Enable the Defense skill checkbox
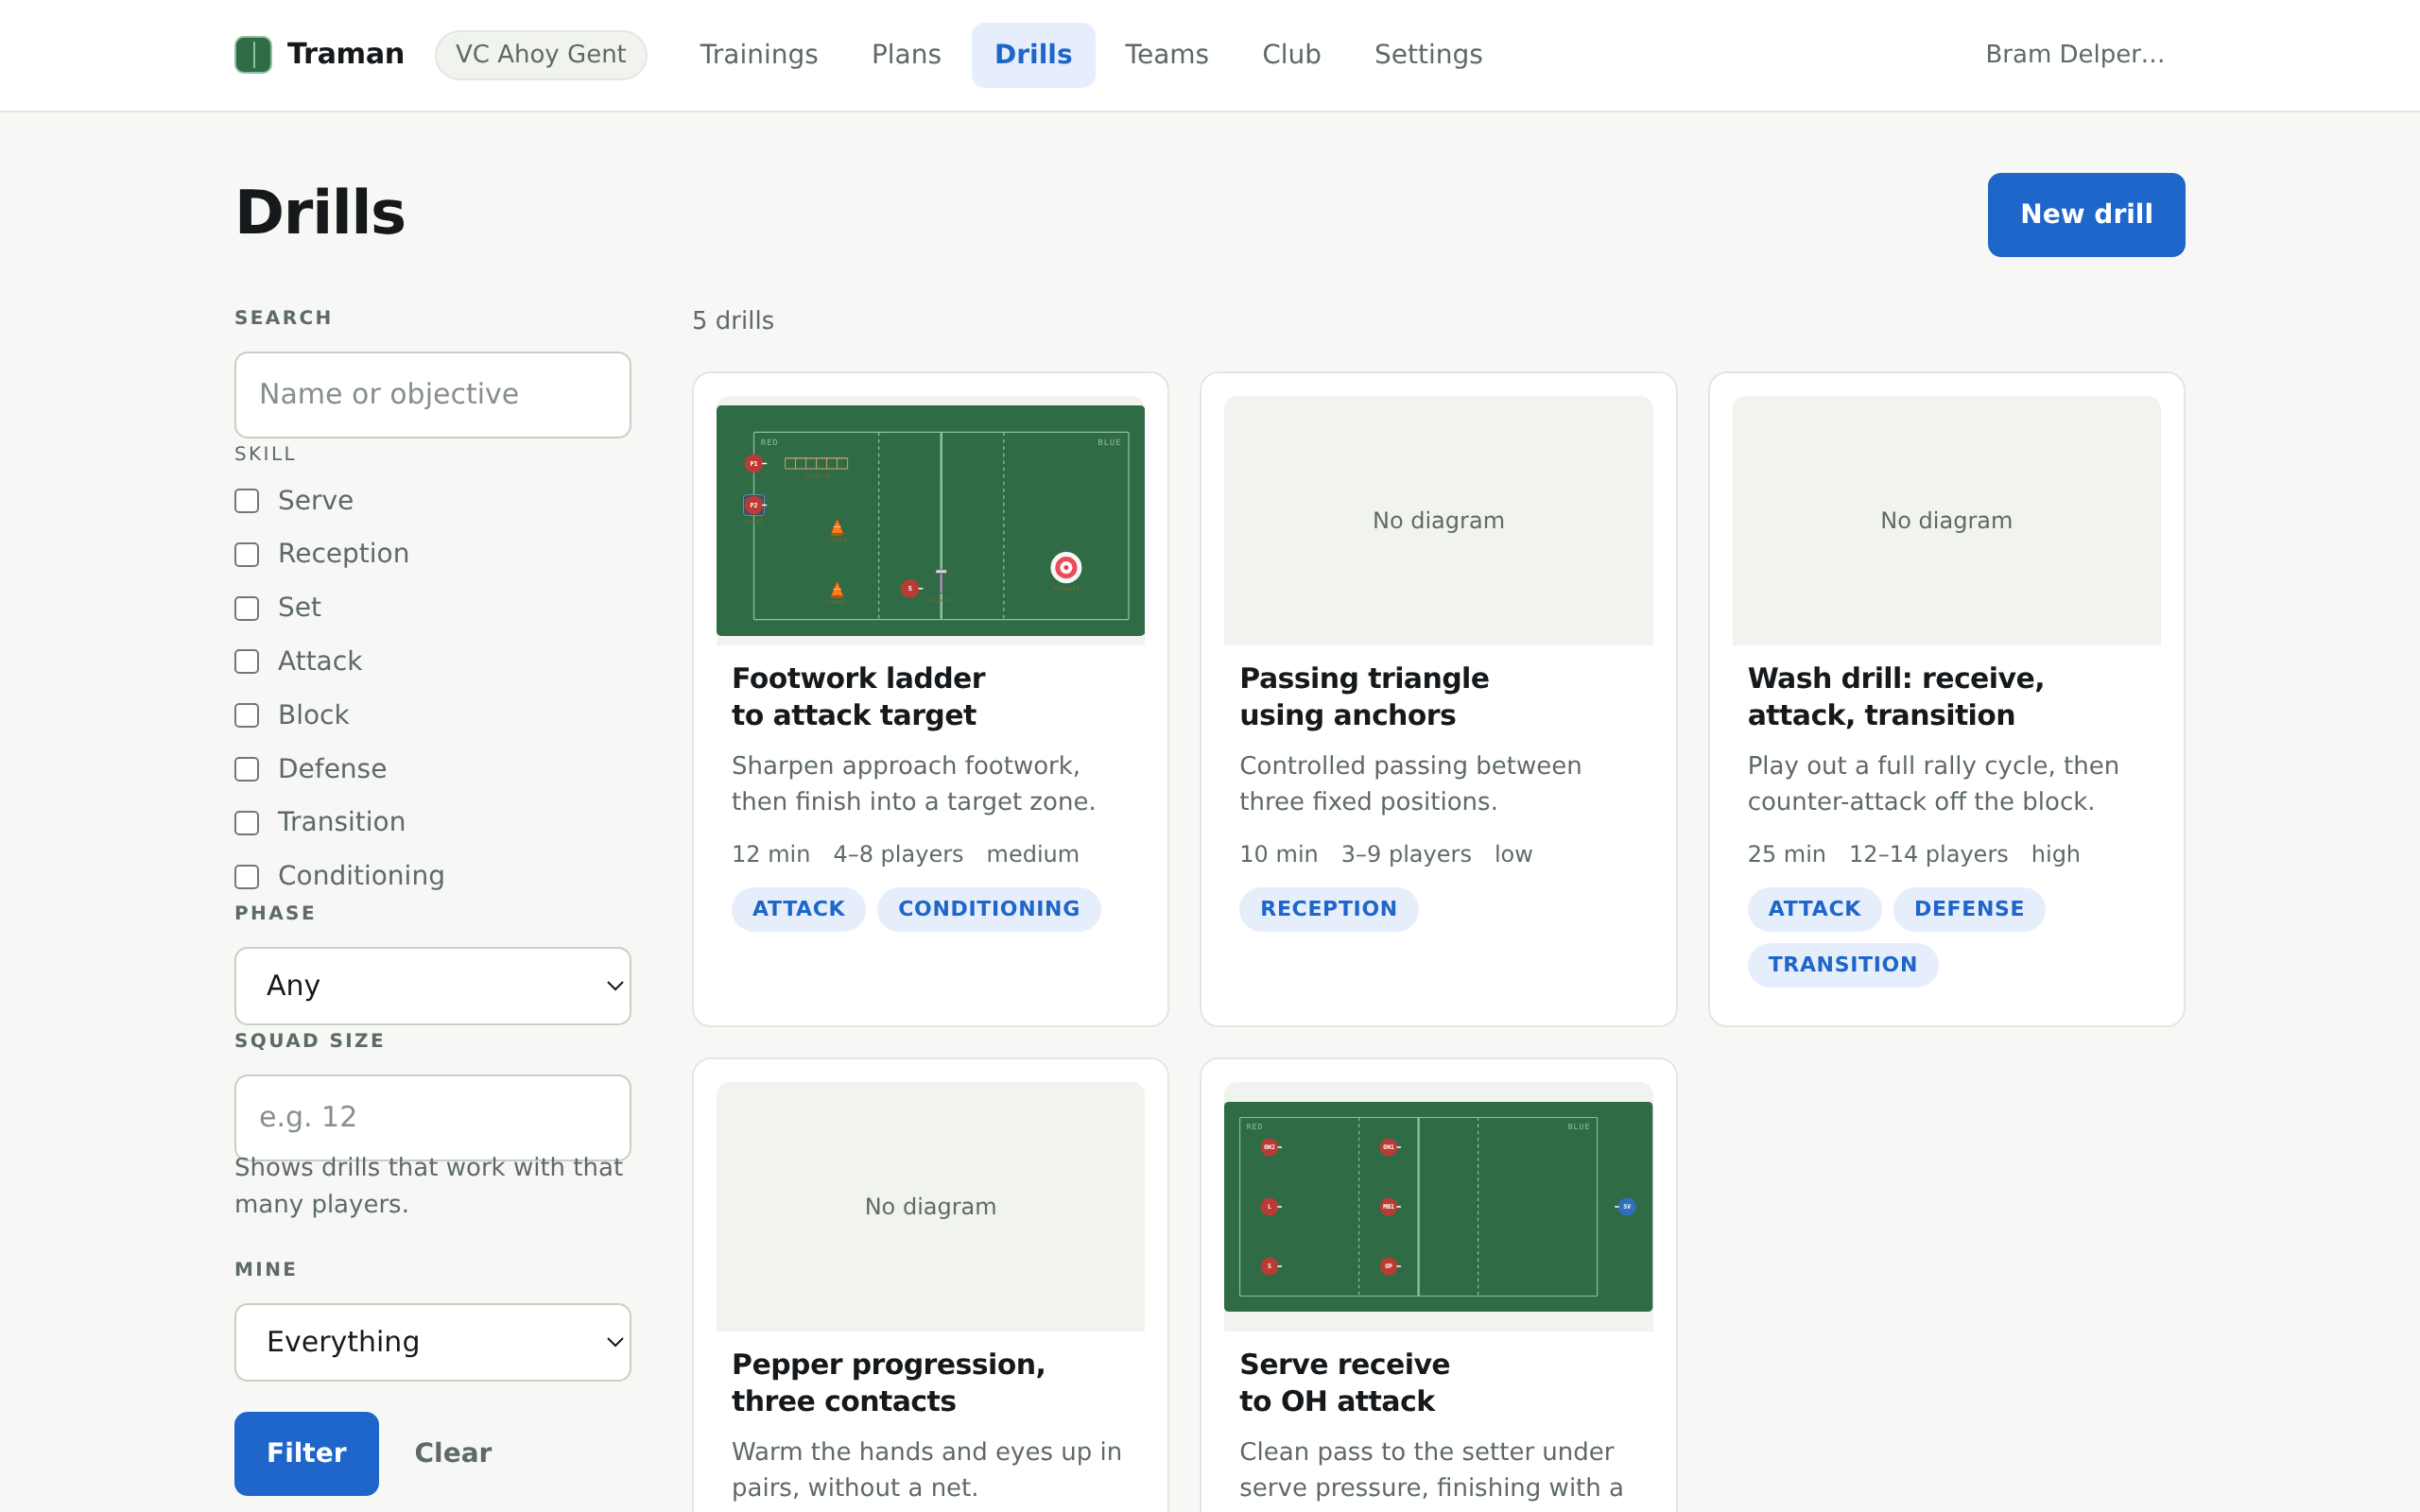Screen dimensions: 2420x1512 tap(247, 769)
